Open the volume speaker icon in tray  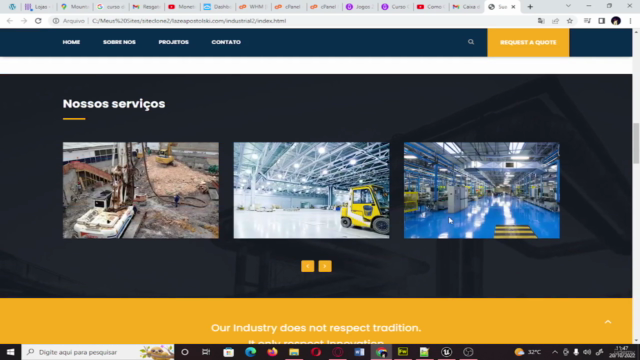click(587, 352)
